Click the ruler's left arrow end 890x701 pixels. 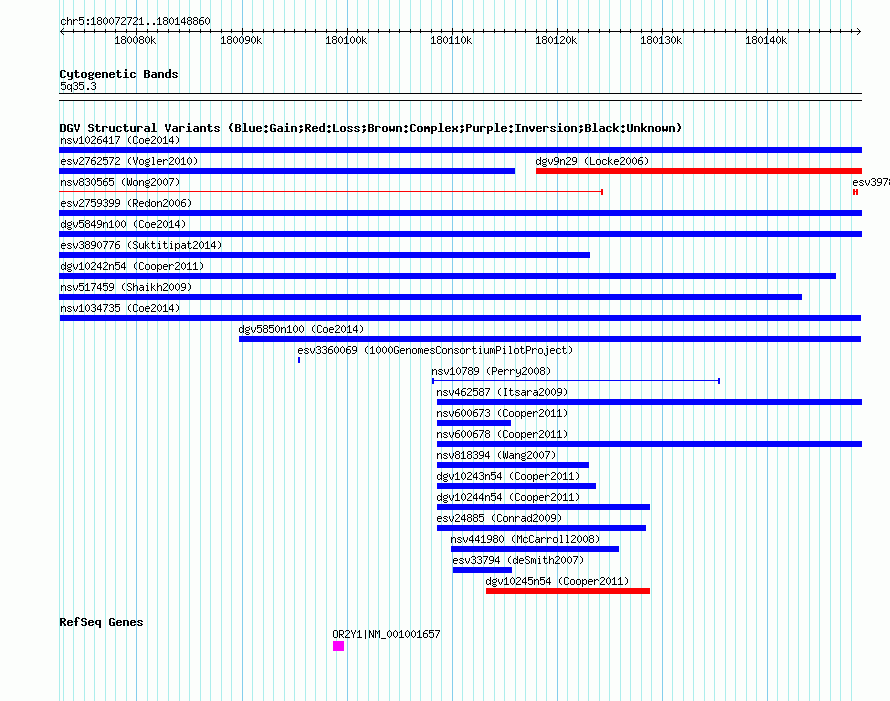point(62,31)
